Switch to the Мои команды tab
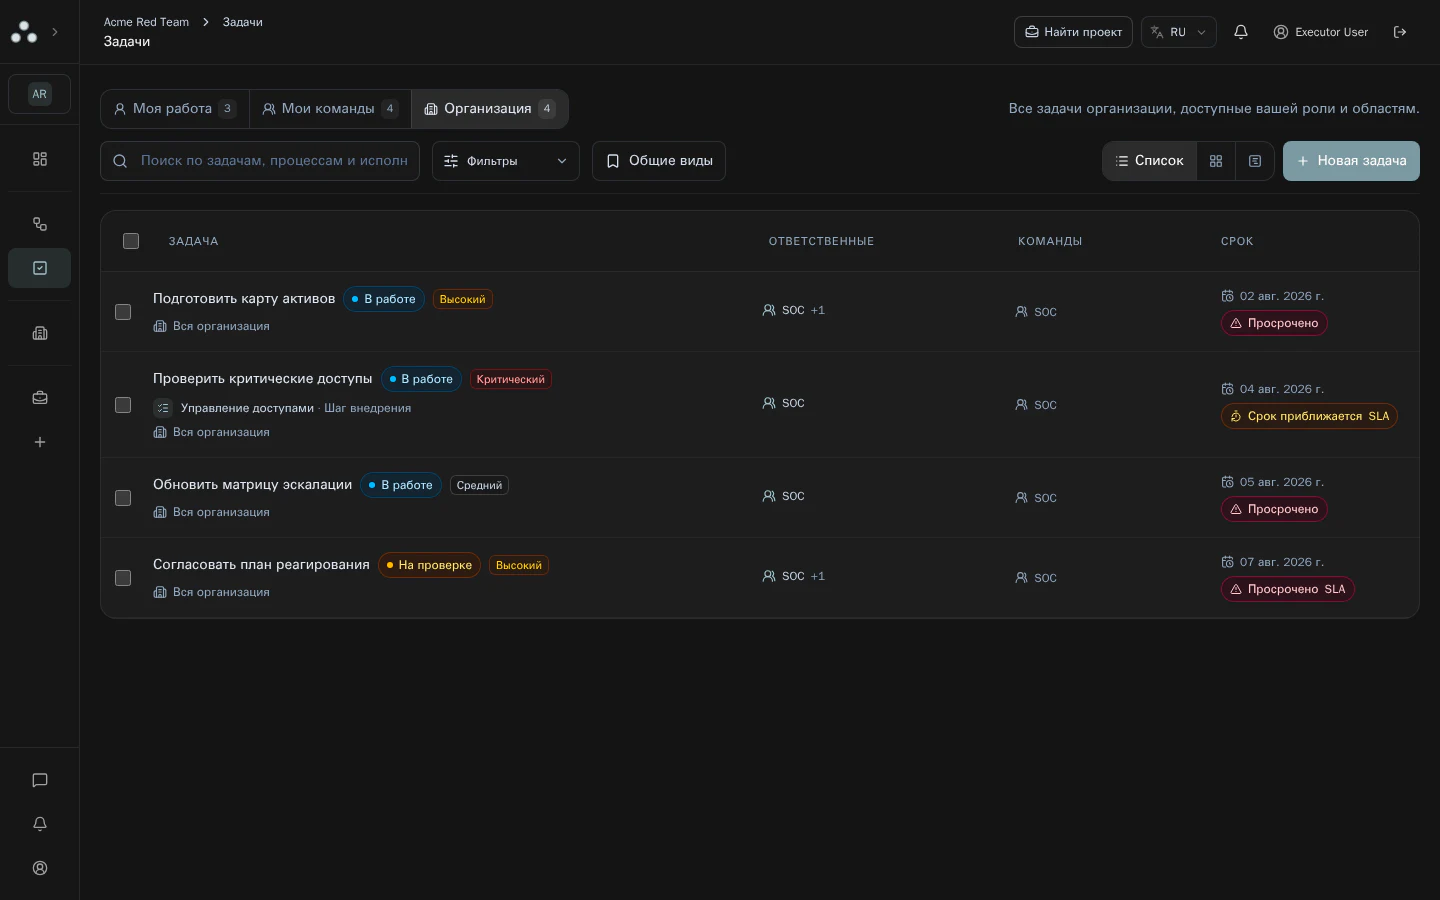The width and height of the screenshot is (1440, 900). (330, 109)
